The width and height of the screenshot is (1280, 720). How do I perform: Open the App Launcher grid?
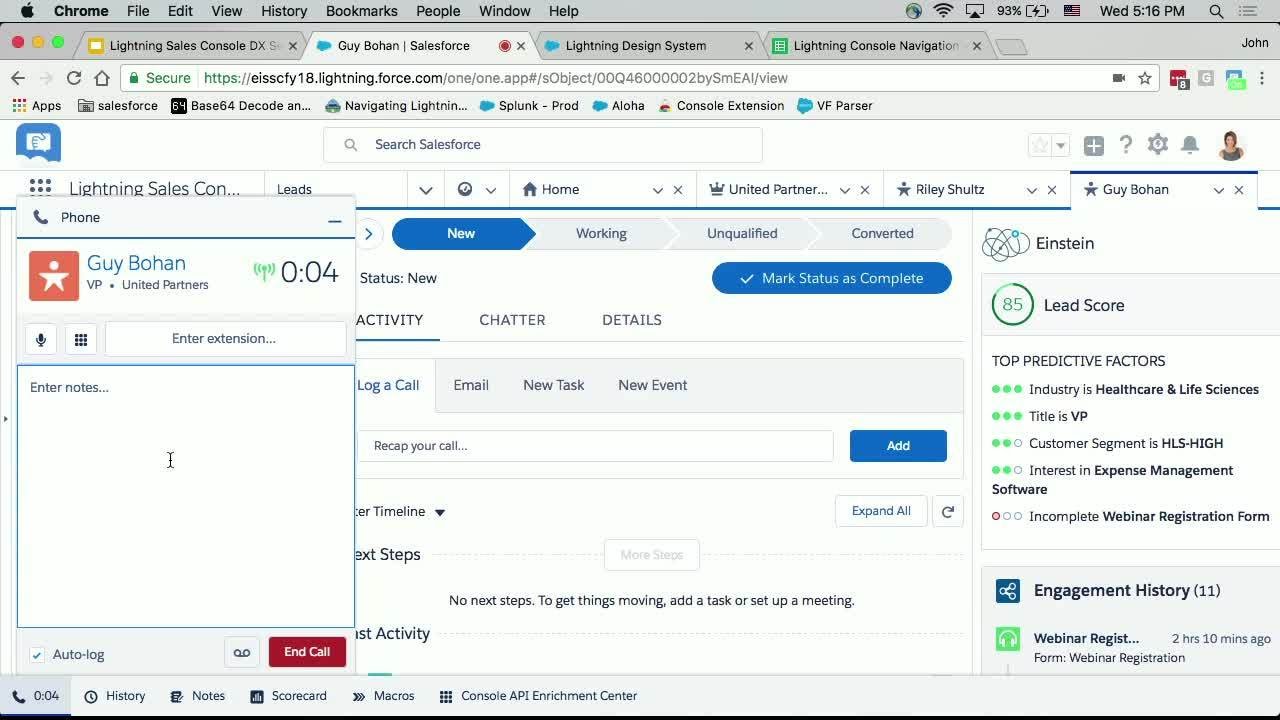click(x=40, y=188)
